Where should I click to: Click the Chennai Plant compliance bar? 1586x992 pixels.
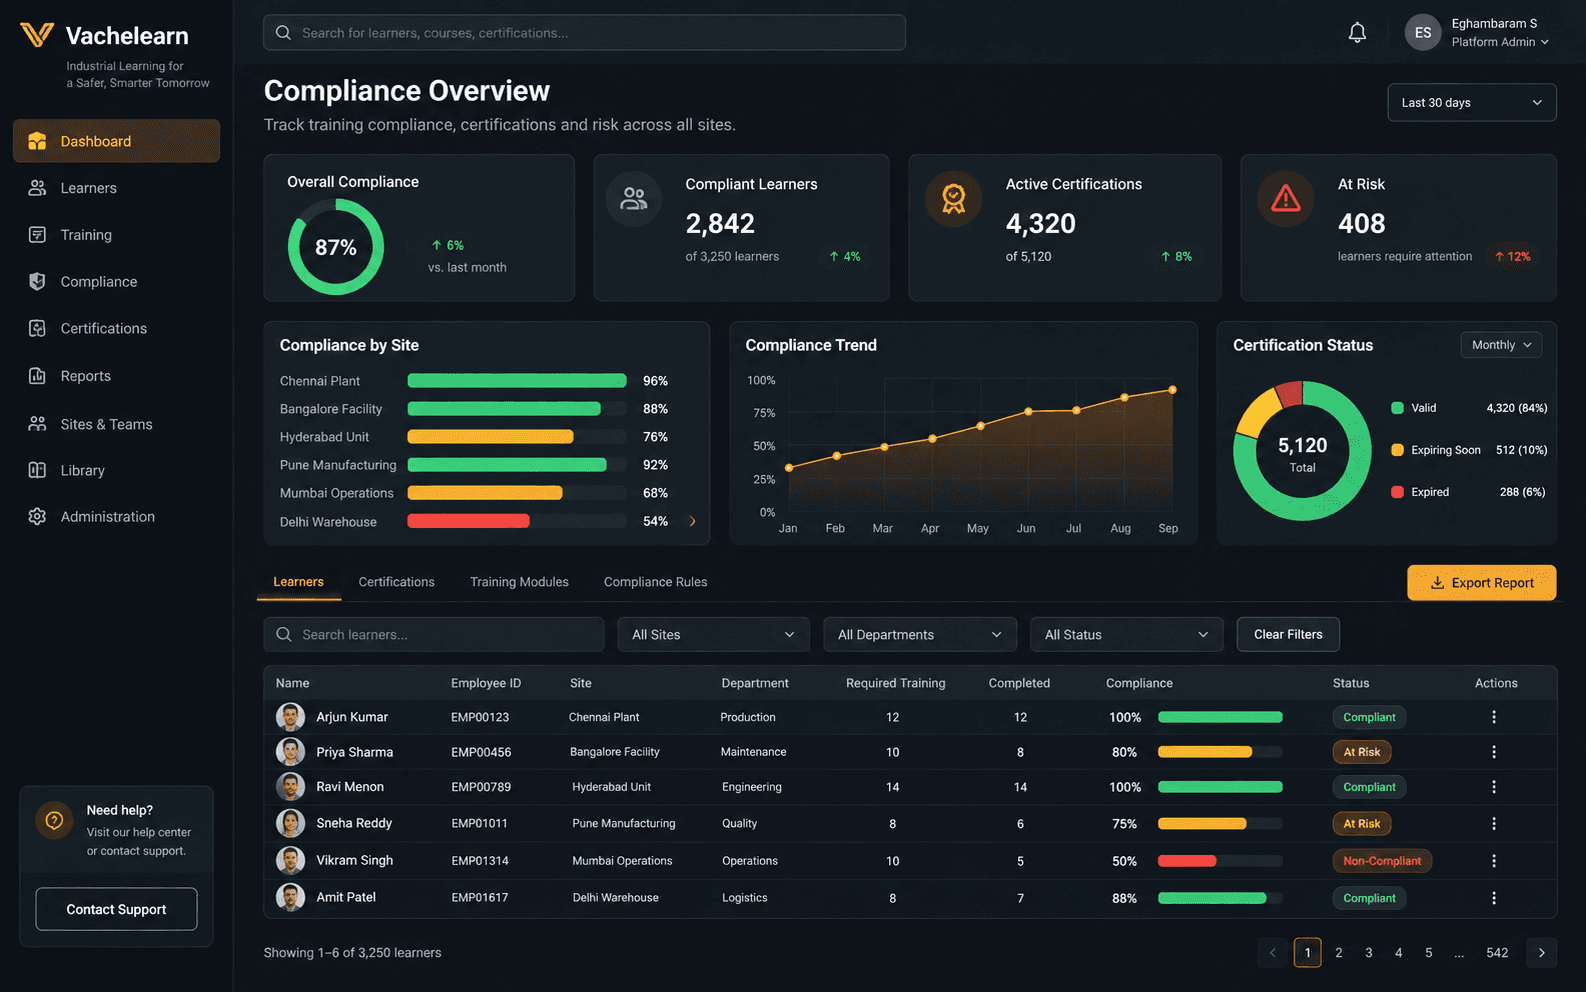[x=517, y=381]
